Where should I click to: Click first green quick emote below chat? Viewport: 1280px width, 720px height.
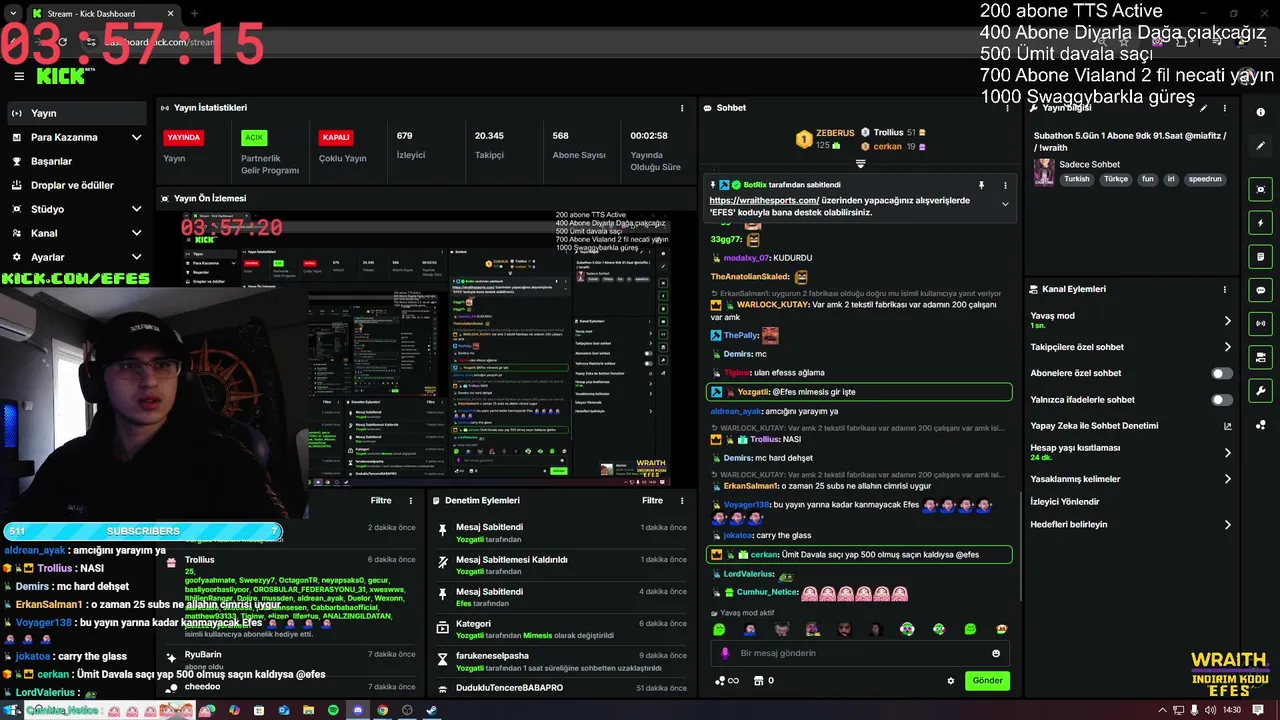(719, 629)
